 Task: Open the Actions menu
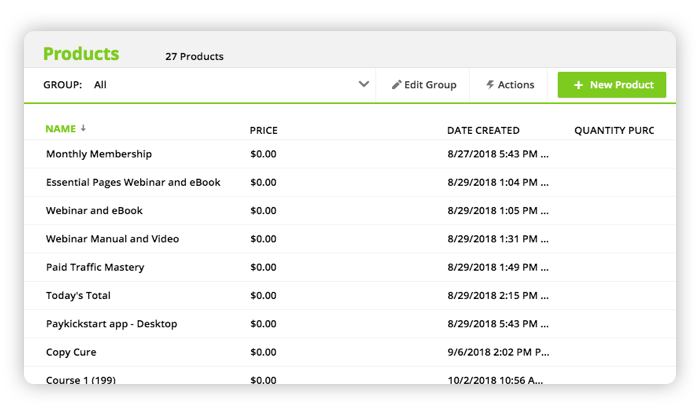tap(510, 85)
